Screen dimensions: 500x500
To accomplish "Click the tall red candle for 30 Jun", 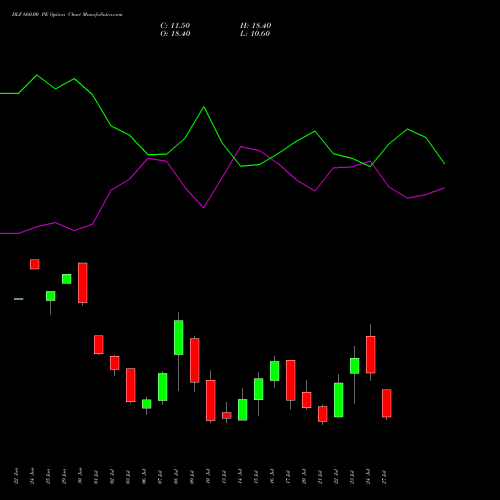I will pos(83,283).
